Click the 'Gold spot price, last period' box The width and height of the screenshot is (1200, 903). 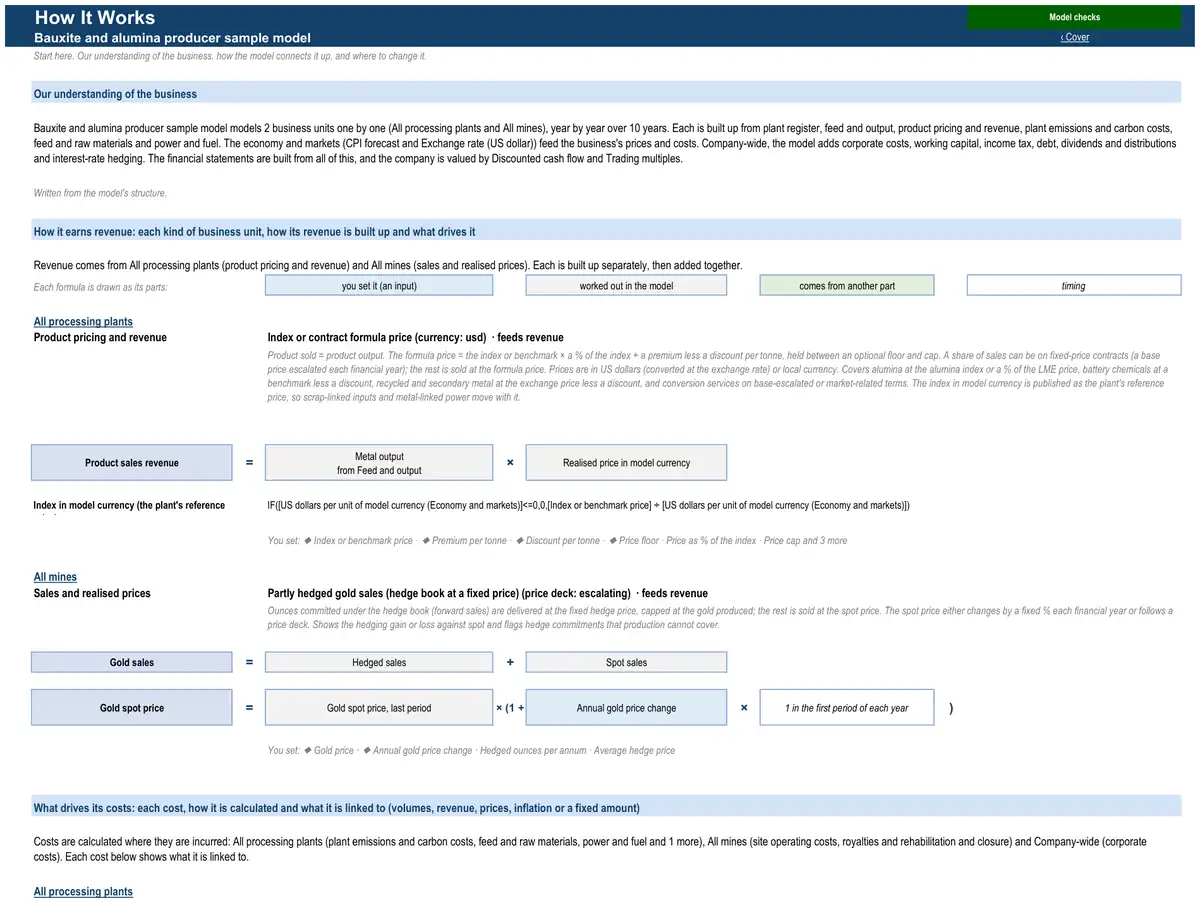coord(379,708)
